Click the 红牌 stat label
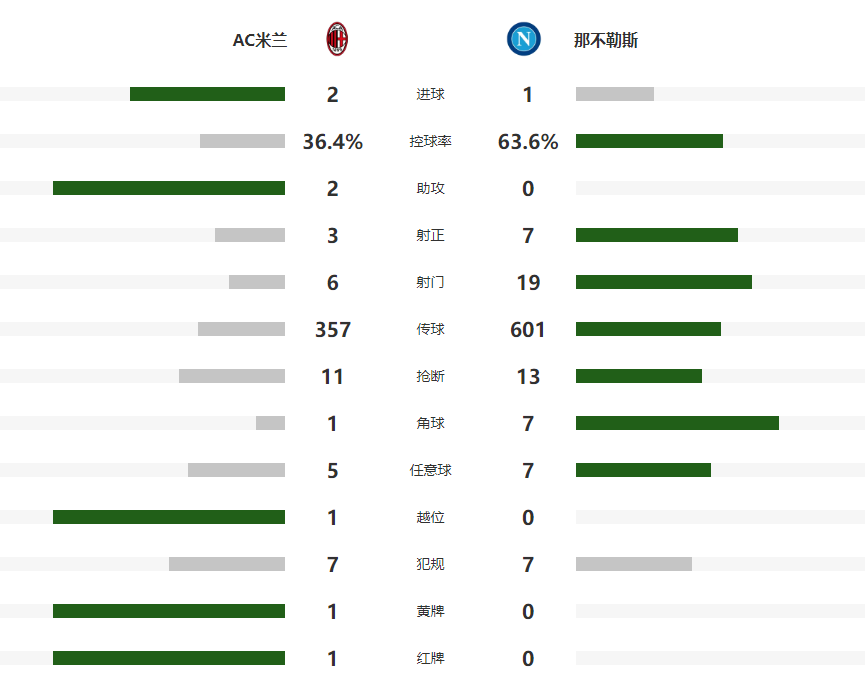The width and height of the screenshot is (865, 699). [x=431, y=659]
